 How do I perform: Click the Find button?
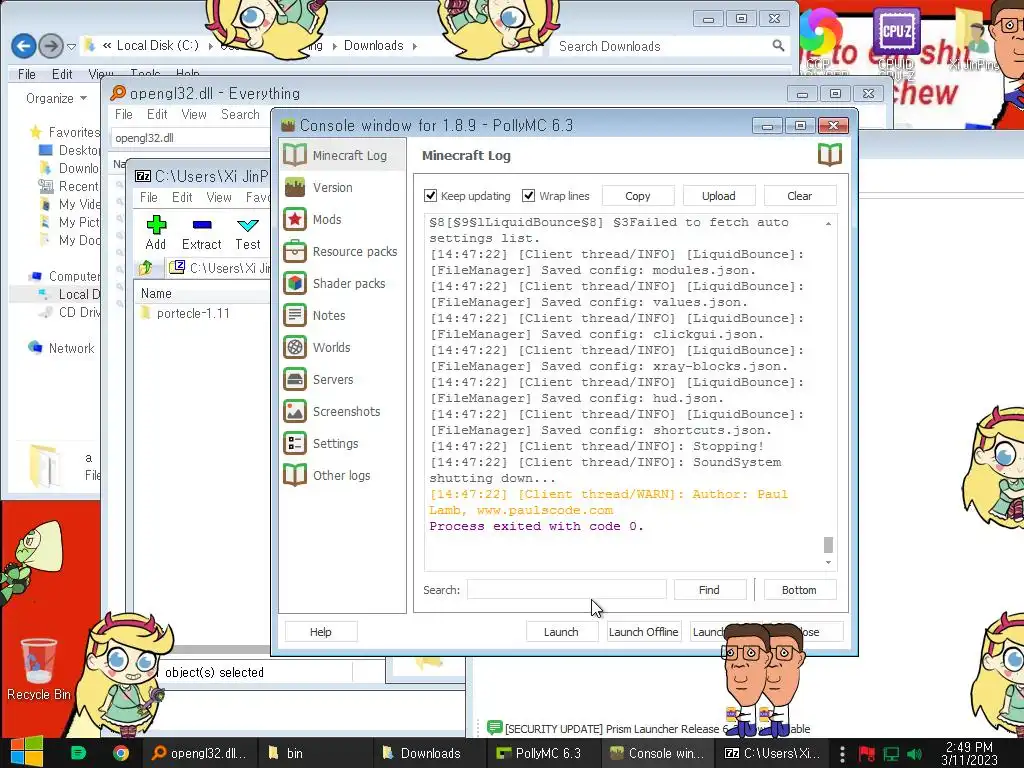709,590
